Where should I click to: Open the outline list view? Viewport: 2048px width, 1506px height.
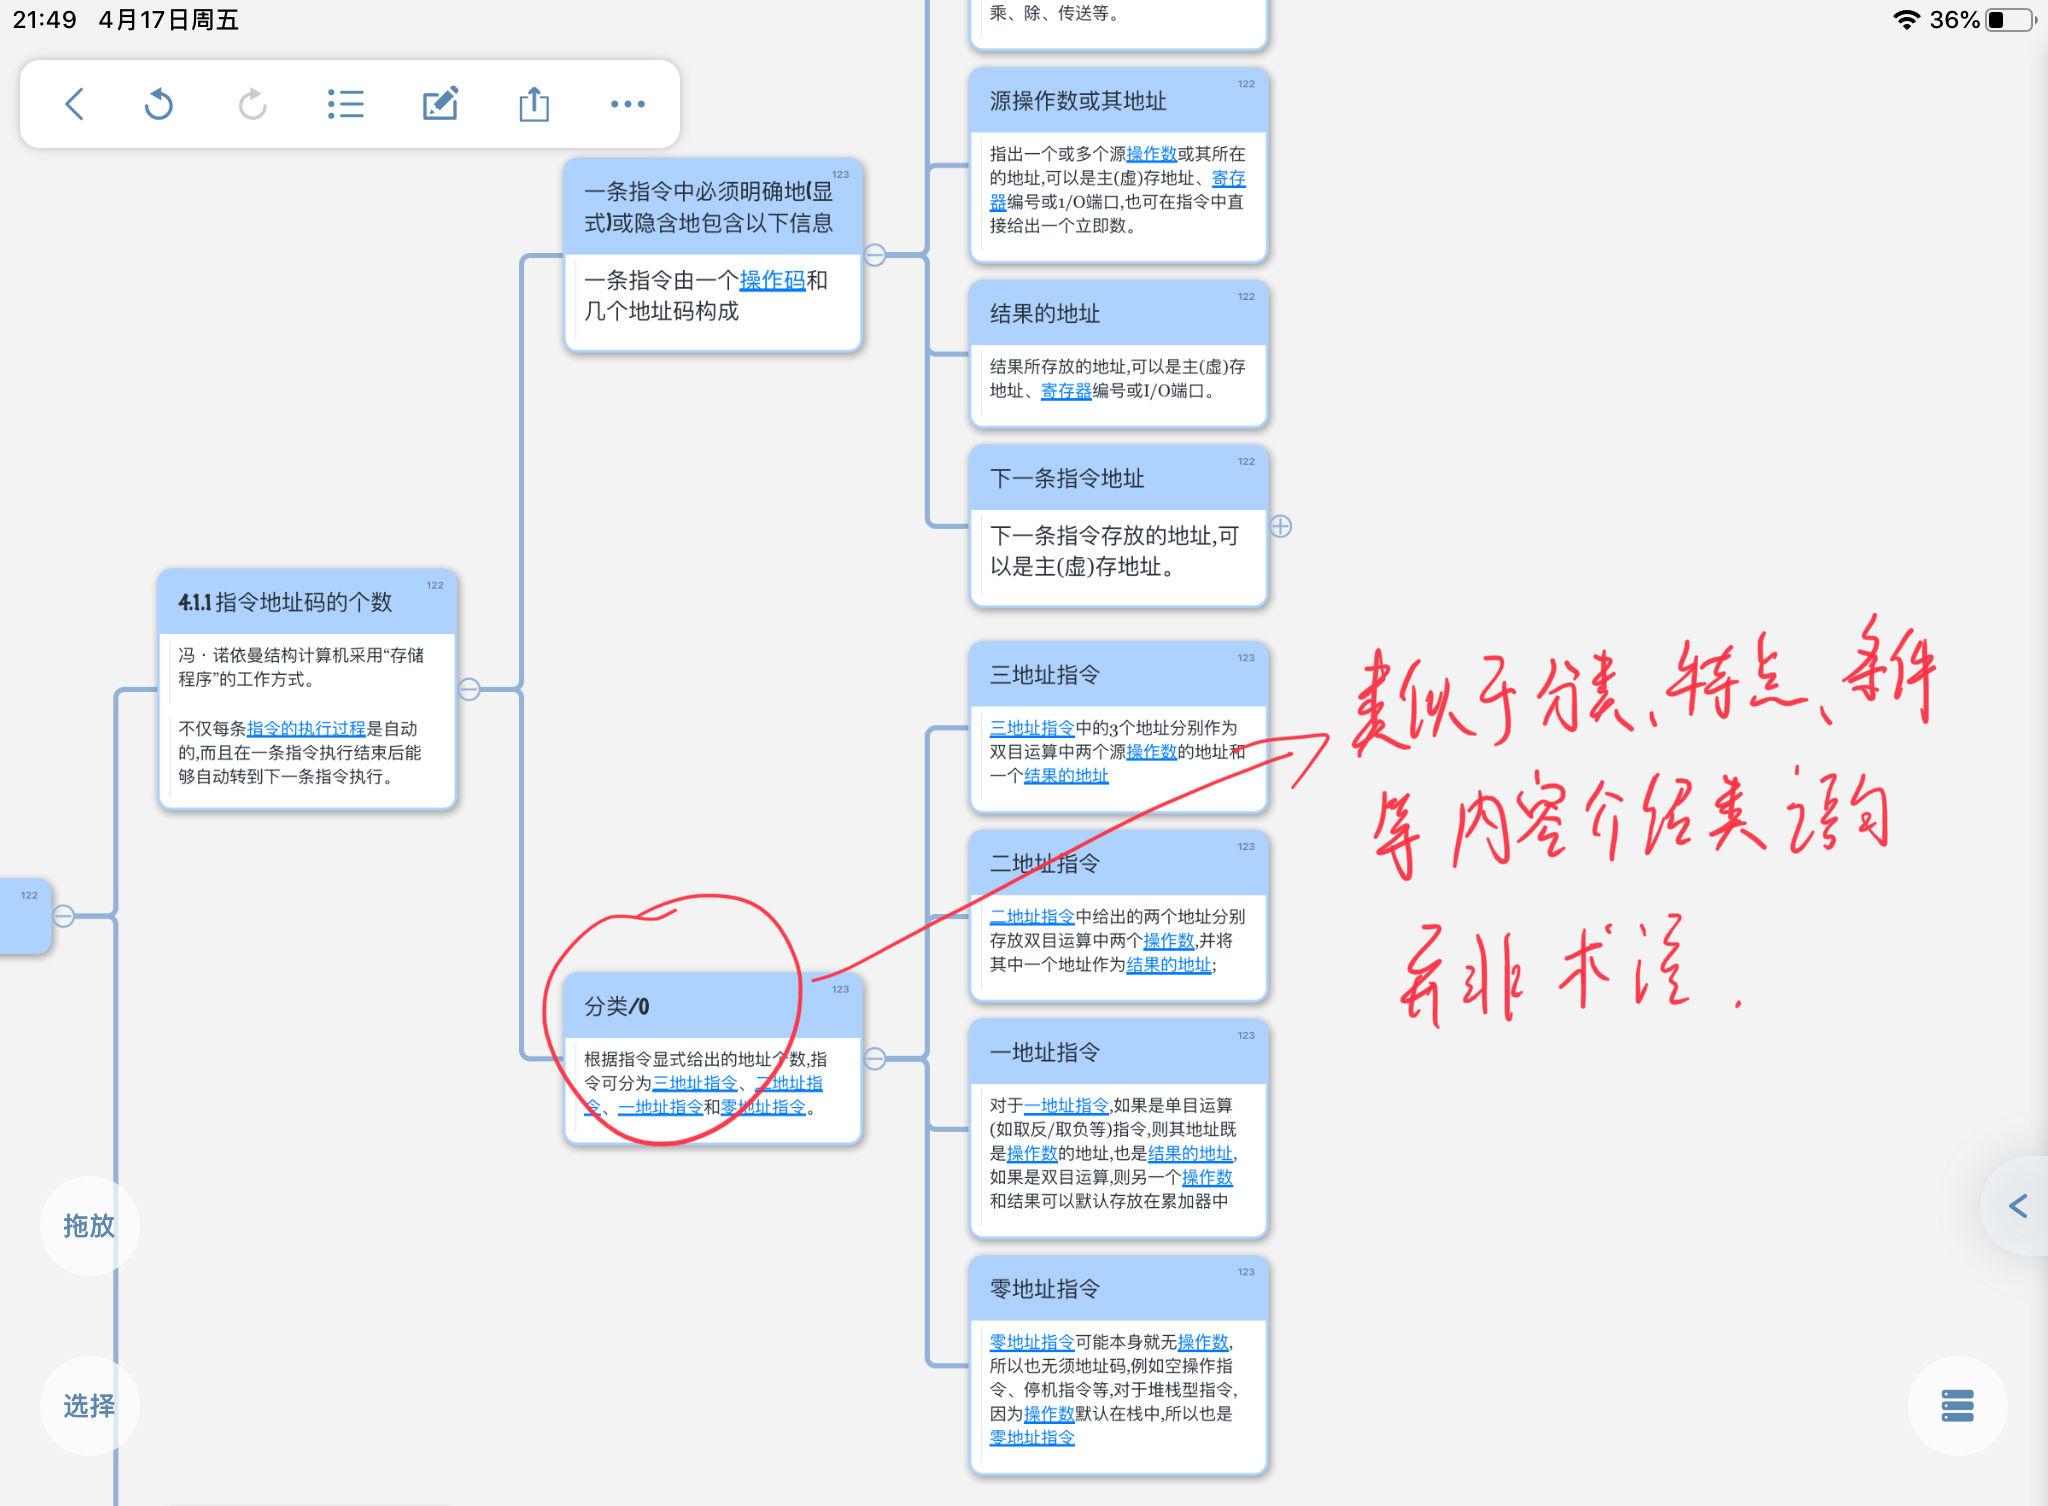coord(346,104)
